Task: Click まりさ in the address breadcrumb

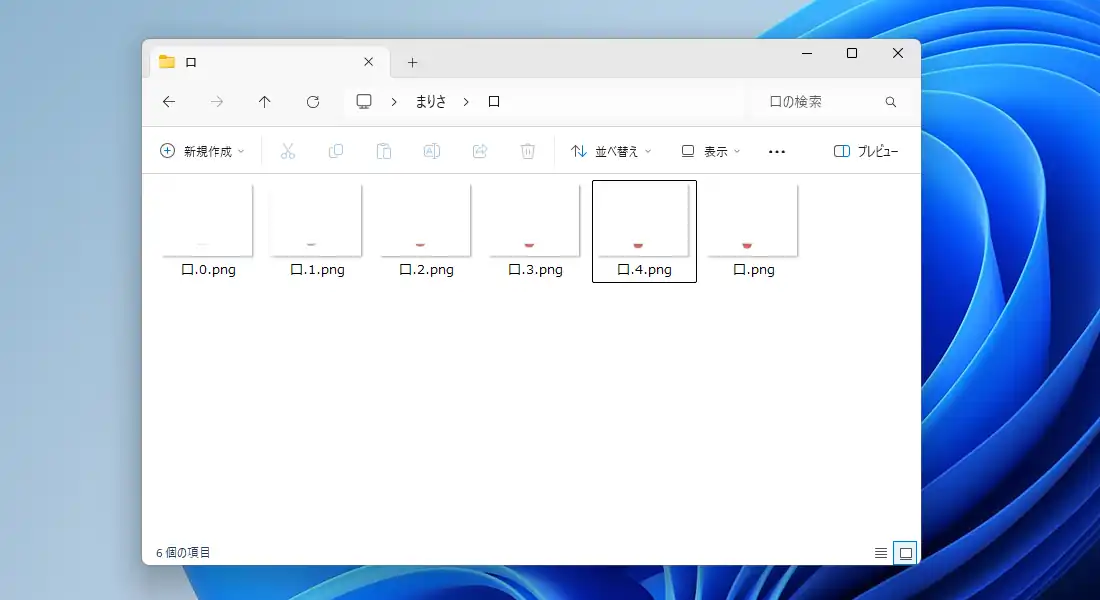Action: [x=431, y=102]
